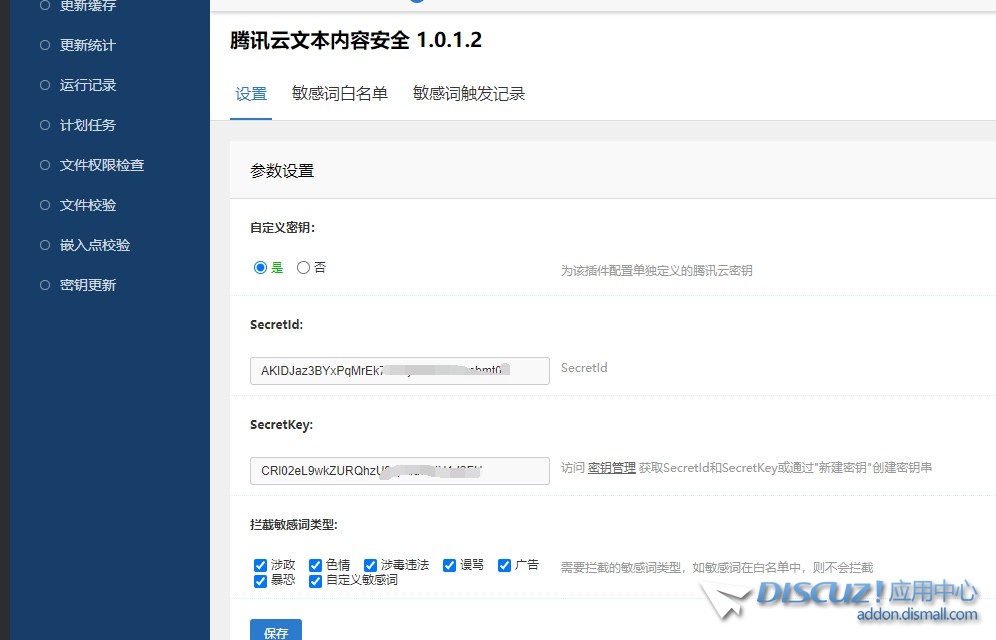Uncheck the 涉政 sensitive word type
The image size is (996, 640).
click(261, 564)
